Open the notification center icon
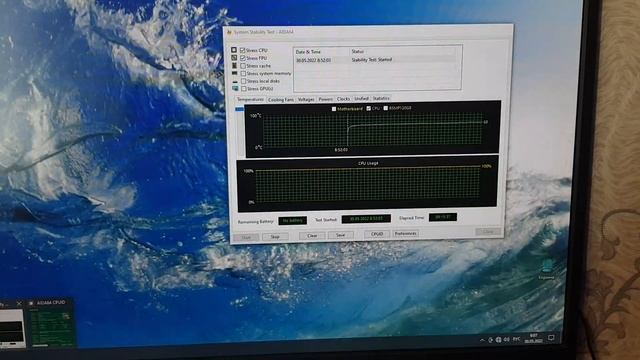Screen dimensions: 640x360 tap(551, 338)
